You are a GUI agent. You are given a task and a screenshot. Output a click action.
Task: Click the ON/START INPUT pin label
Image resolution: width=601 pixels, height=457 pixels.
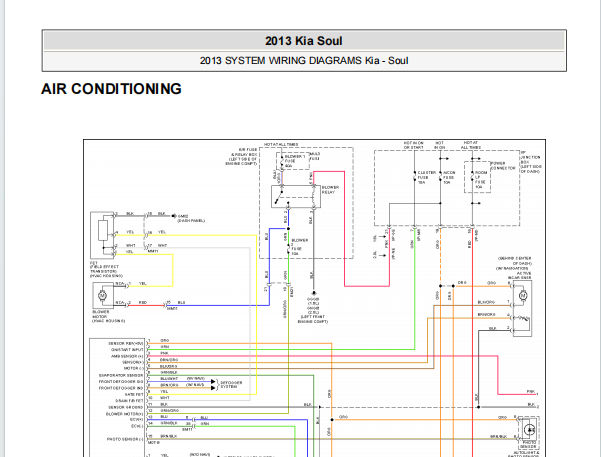pos(127,350)
